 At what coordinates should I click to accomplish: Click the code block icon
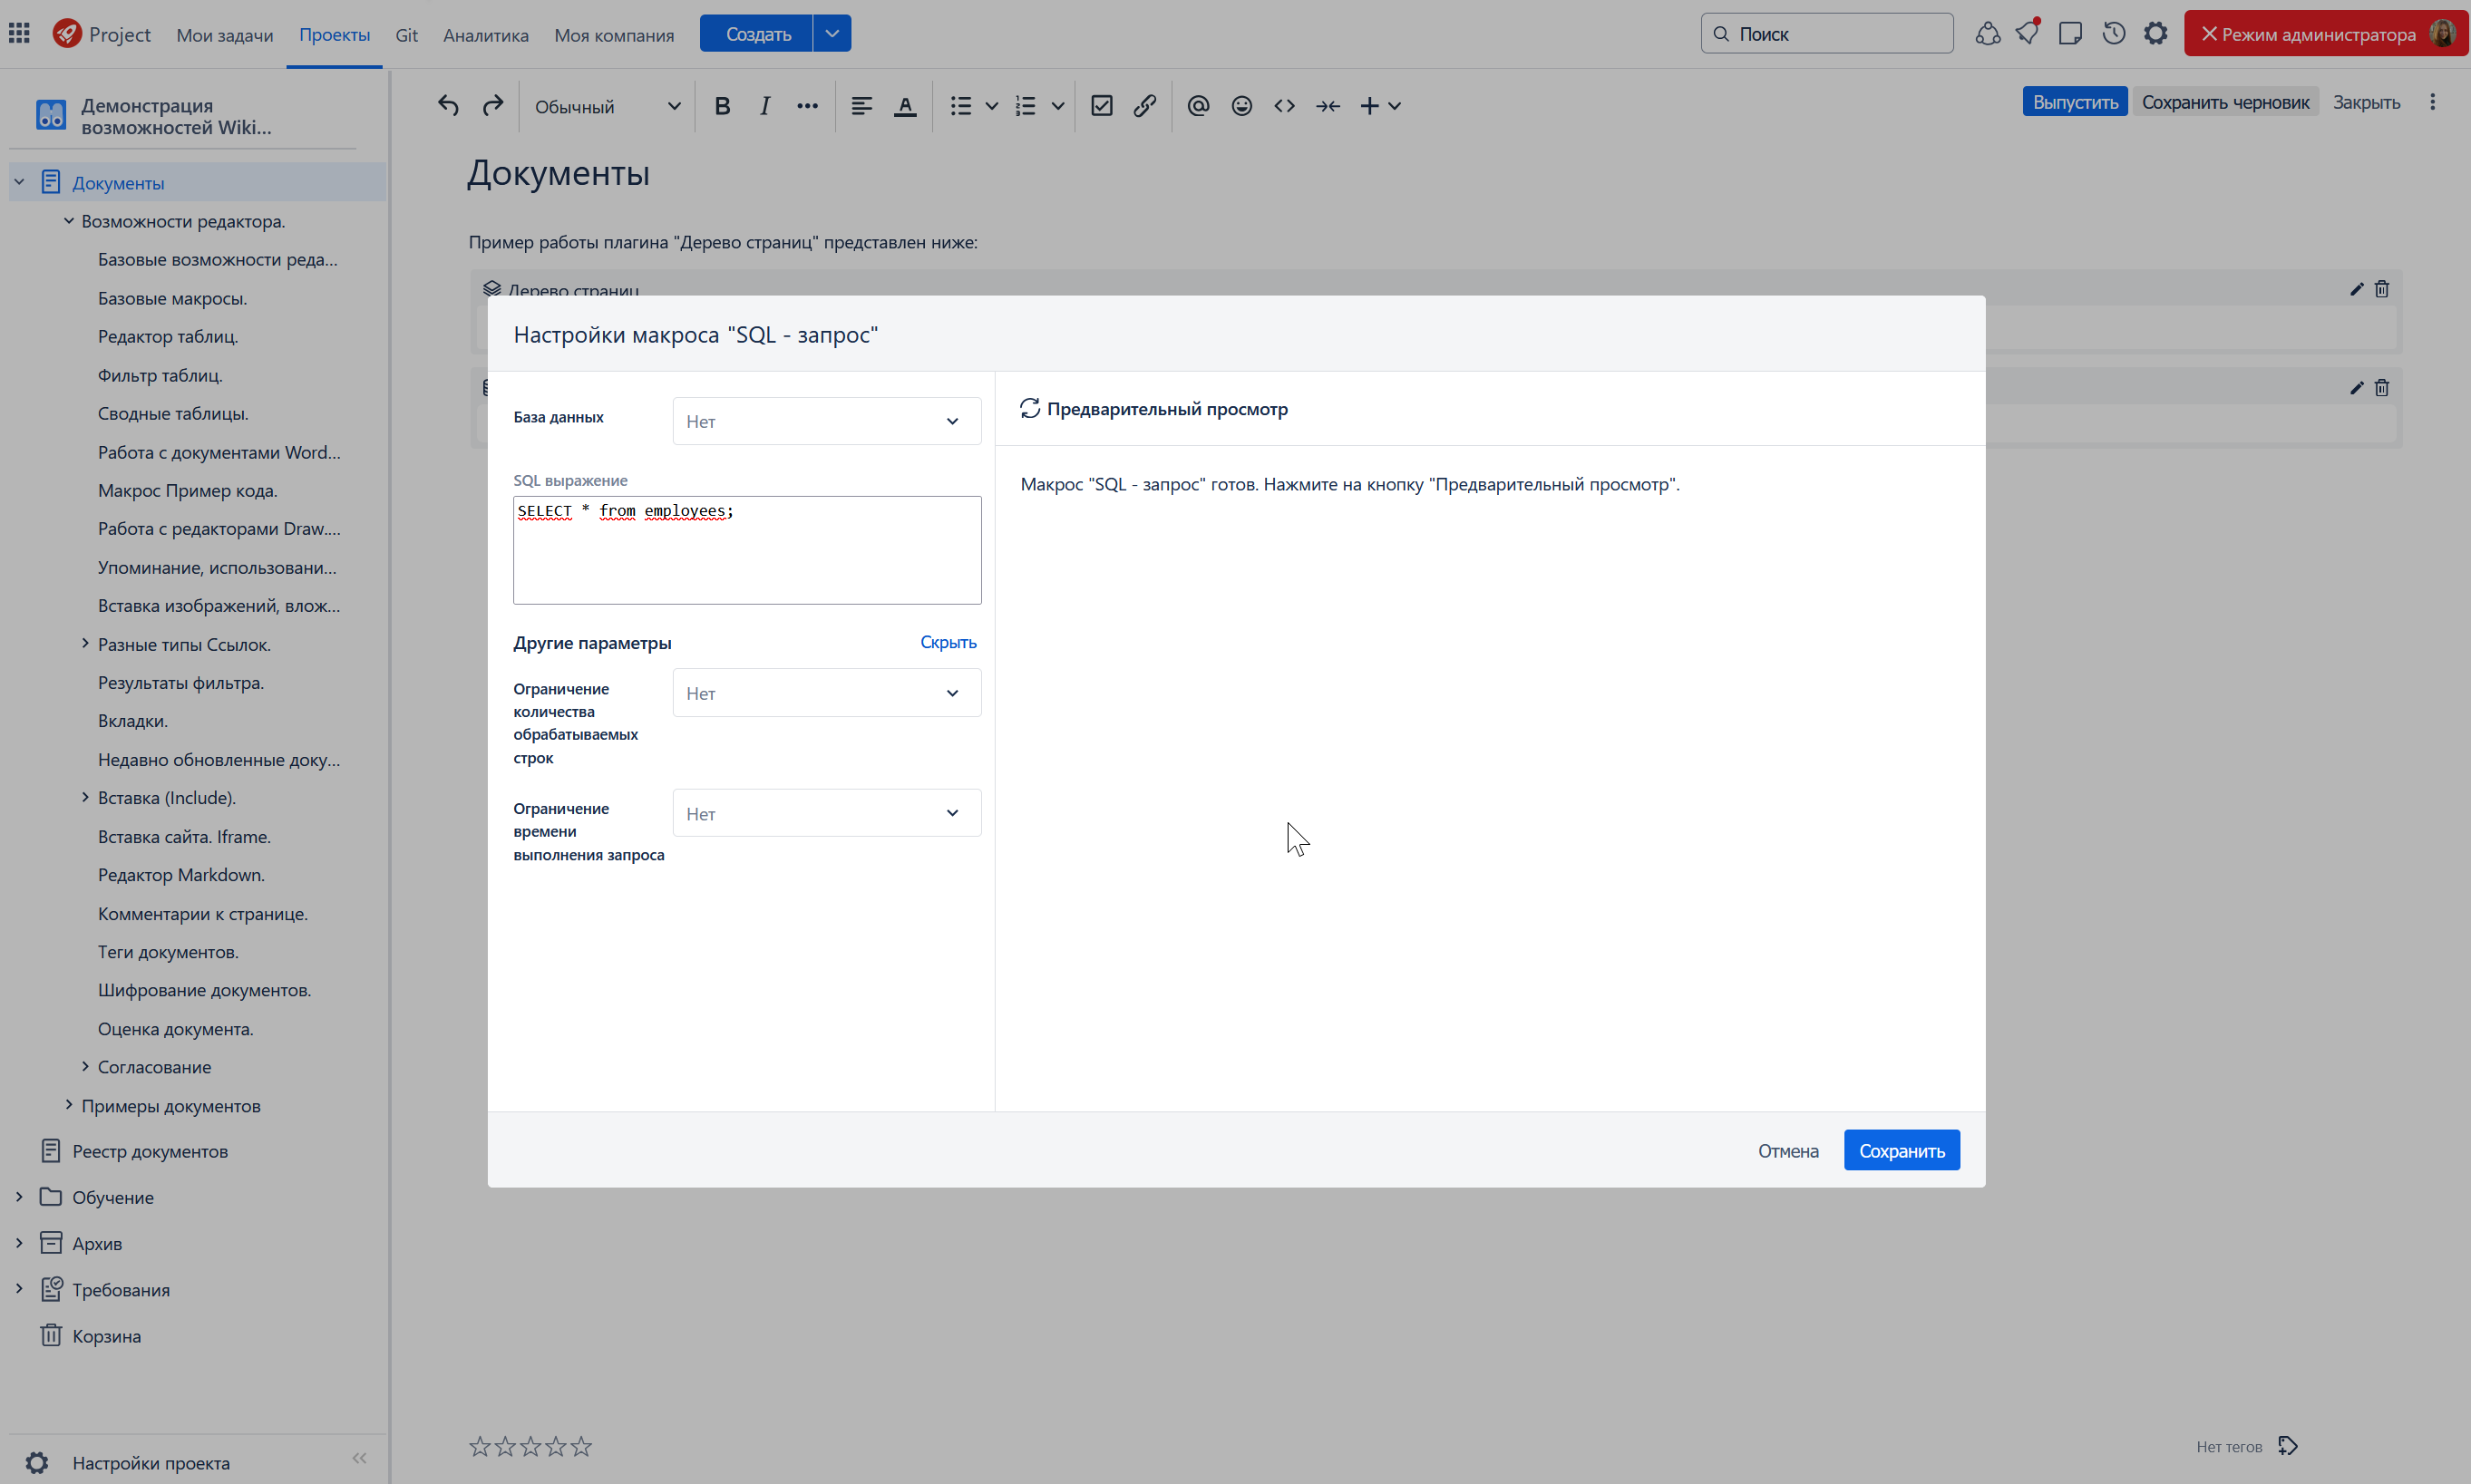[x=1284, y=106]
